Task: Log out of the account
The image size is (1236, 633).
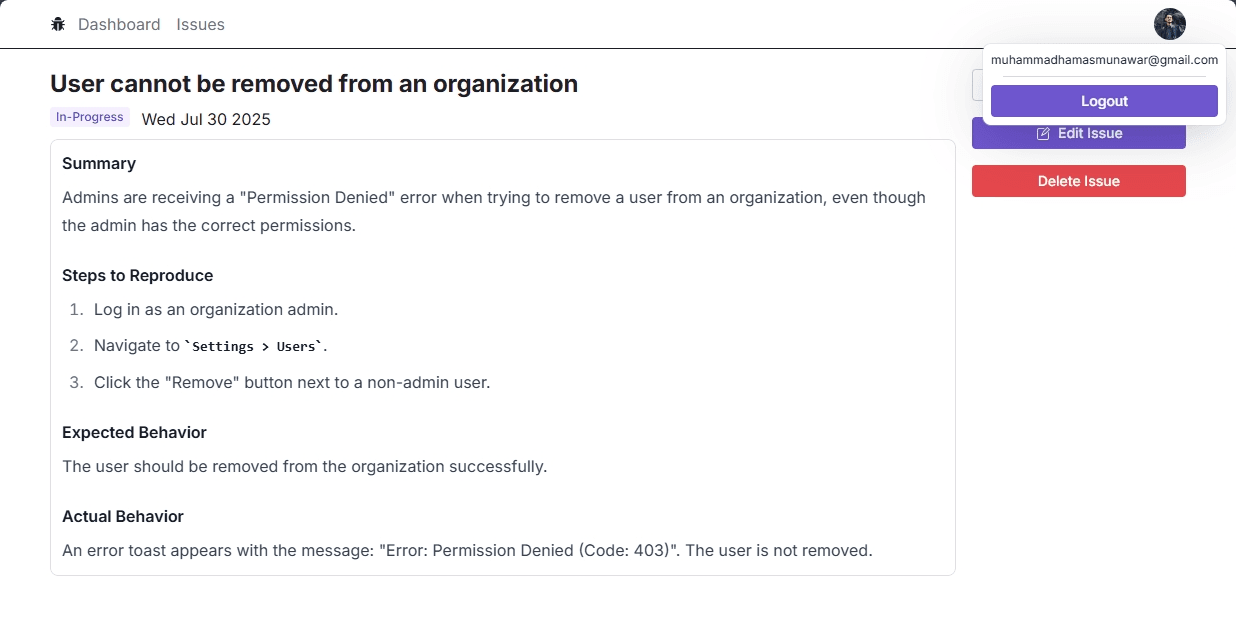Action: click(1104, 101)
